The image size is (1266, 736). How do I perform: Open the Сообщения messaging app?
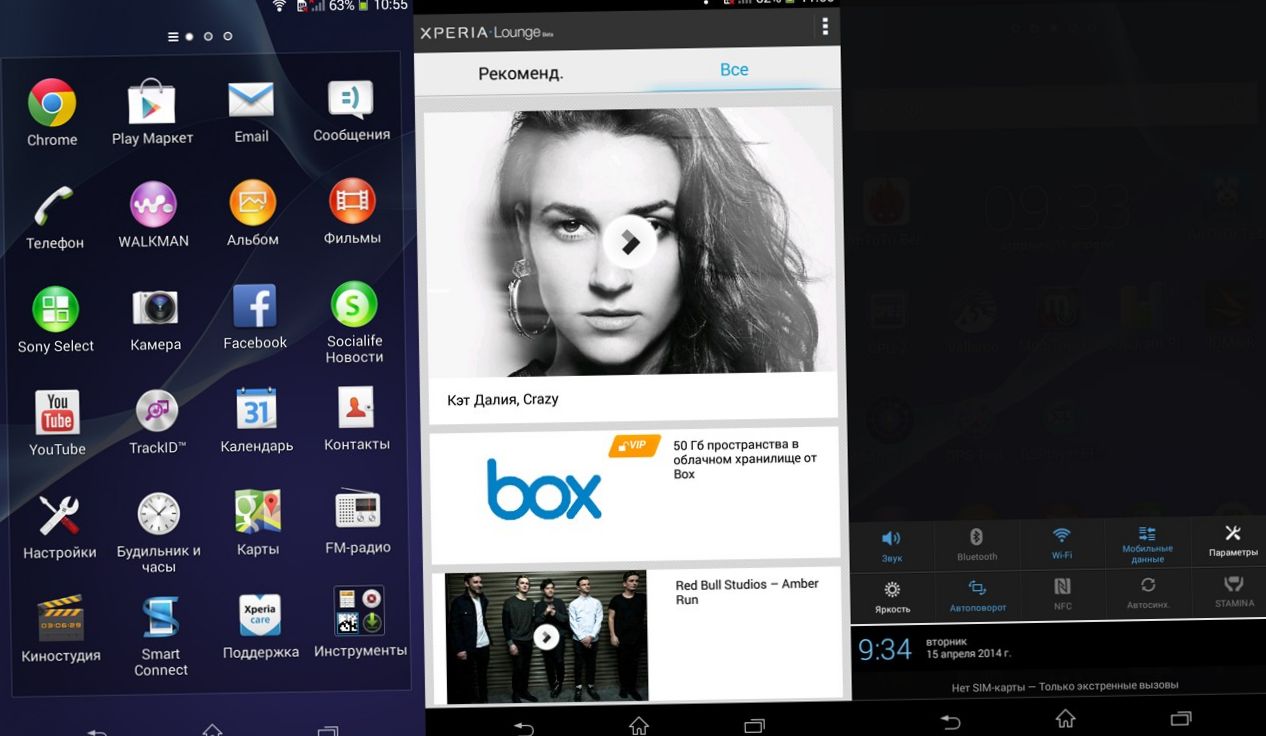pyautogui.click(x=351, y=100)
